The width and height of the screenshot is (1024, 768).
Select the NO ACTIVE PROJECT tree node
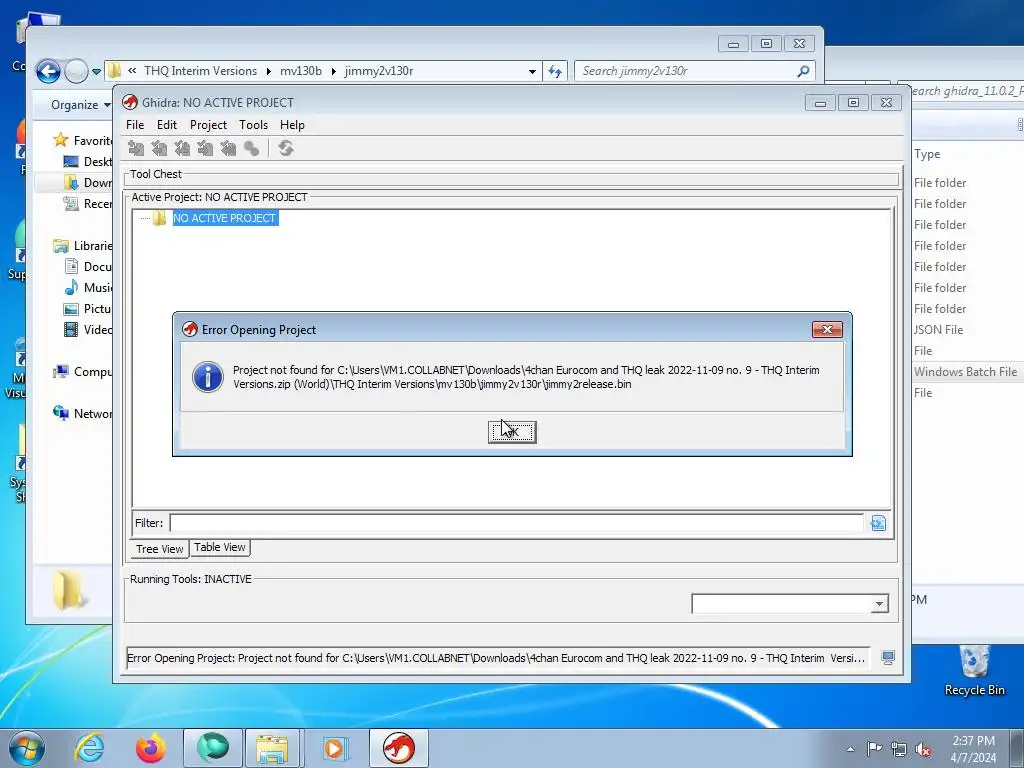pyautogui.click(x=225, y=218)
